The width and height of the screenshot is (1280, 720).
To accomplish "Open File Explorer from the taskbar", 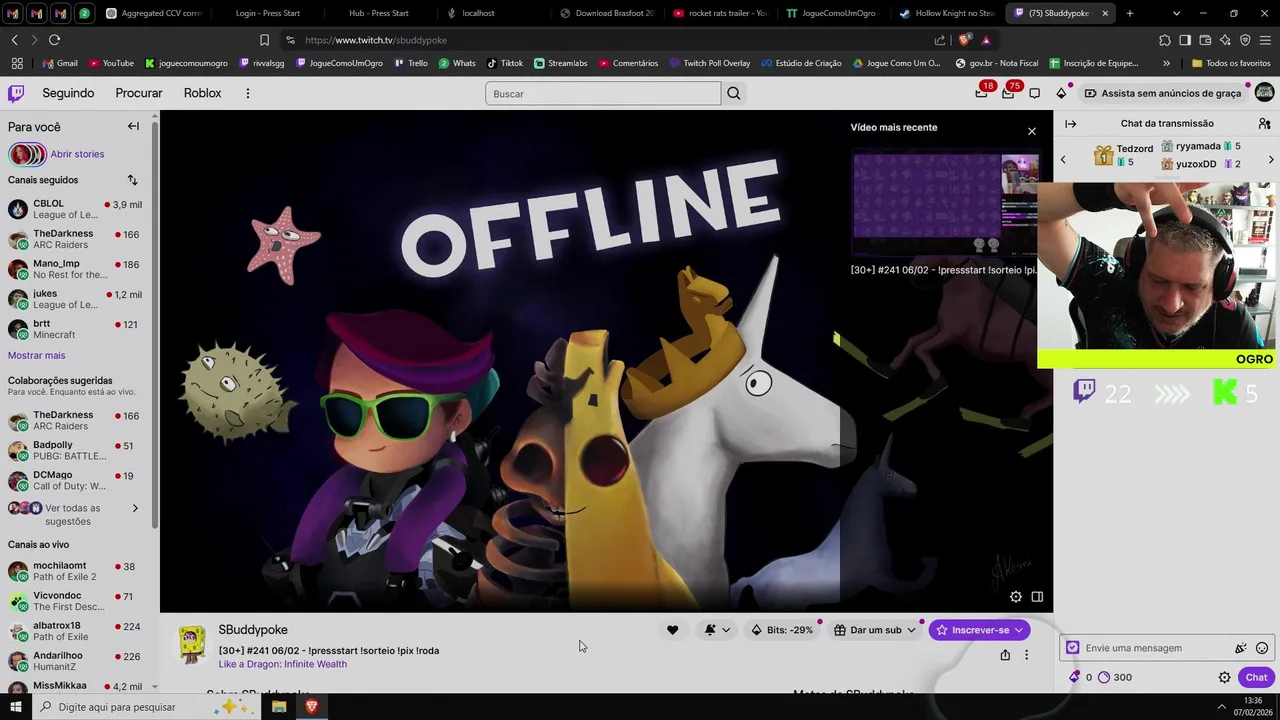I will [x=279, y=707].
